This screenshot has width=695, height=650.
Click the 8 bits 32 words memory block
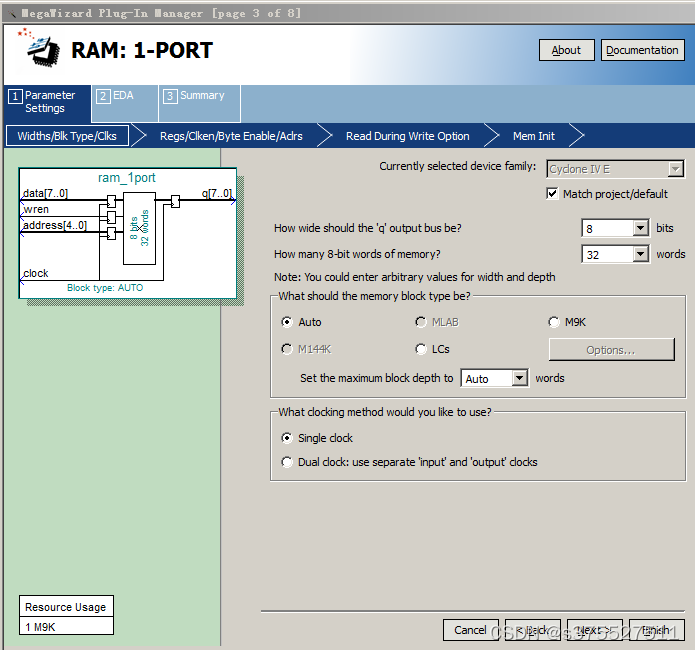click(139, 228)
